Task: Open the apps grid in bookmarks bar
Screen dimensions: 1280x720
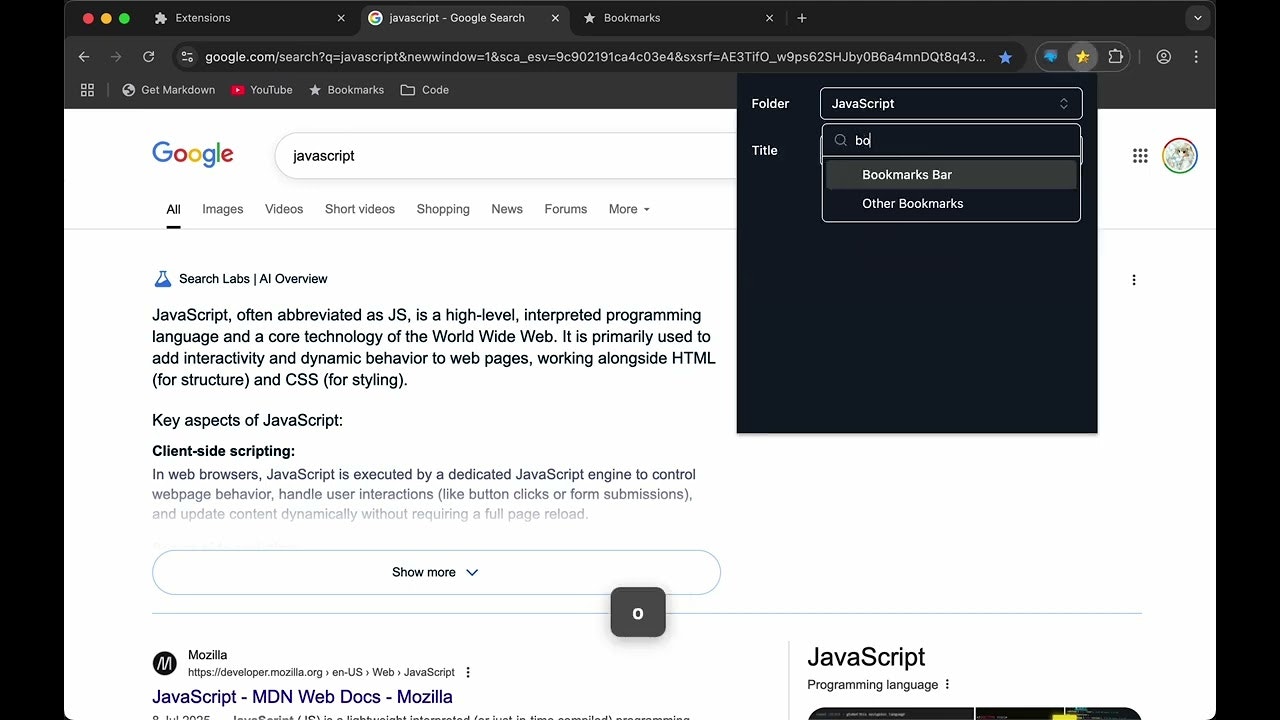Action: click(87, 90)
